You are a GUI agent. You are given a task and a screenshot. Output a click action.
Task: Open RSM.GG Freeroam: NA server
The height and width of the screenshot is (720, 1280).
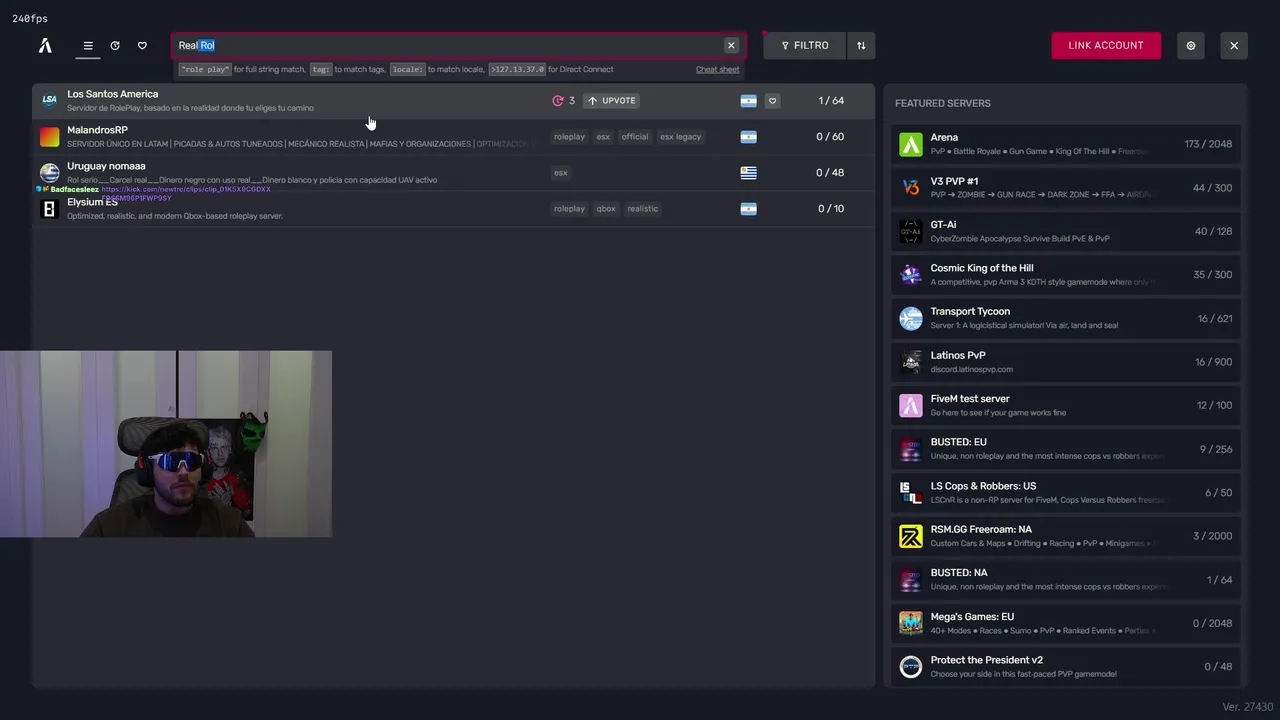[1065, 536]
